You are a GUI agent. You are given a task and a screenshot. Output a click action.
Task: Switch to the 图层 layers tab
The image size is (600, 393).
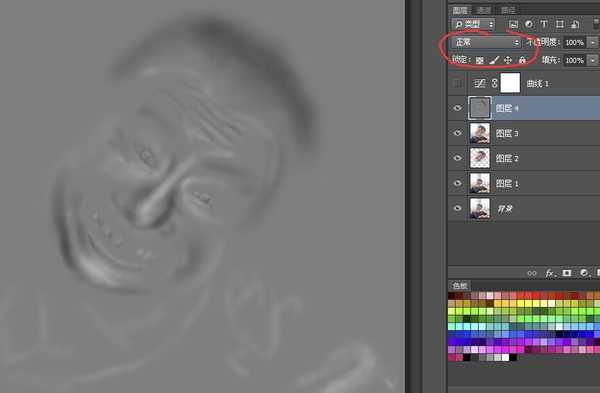(x=460, y=10)
